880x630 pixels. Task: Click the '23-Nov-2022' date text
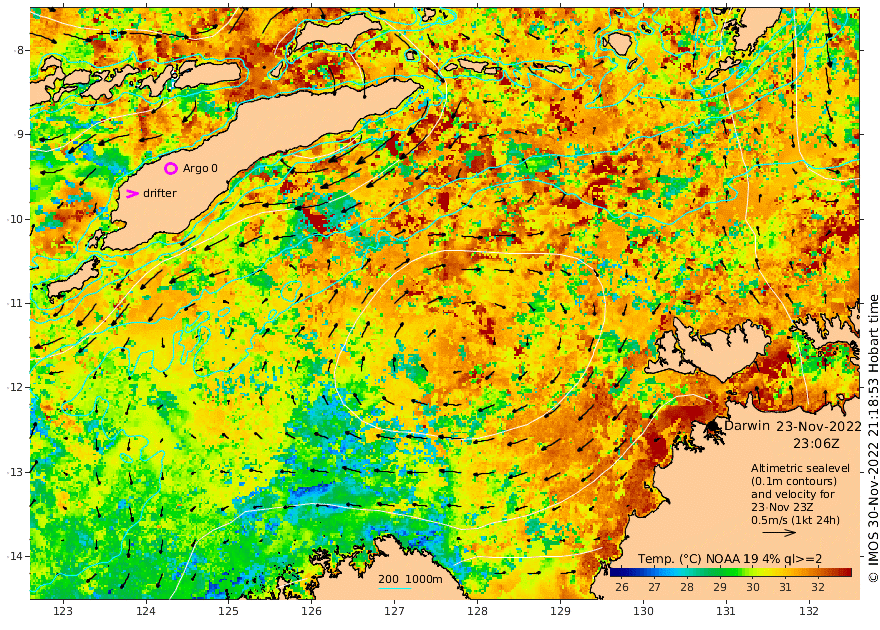(819, 426)
